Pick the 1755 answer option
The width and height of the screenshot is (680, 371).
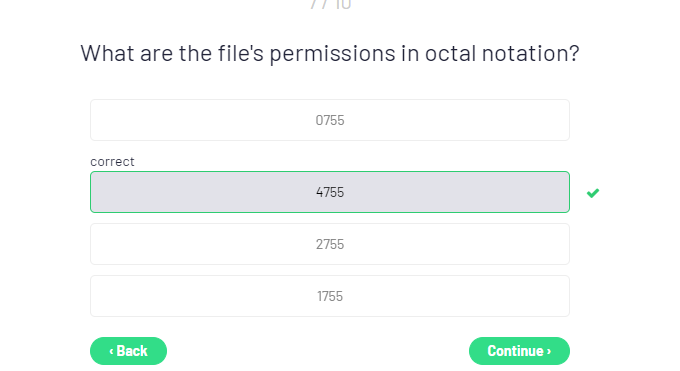click(330, 296)
